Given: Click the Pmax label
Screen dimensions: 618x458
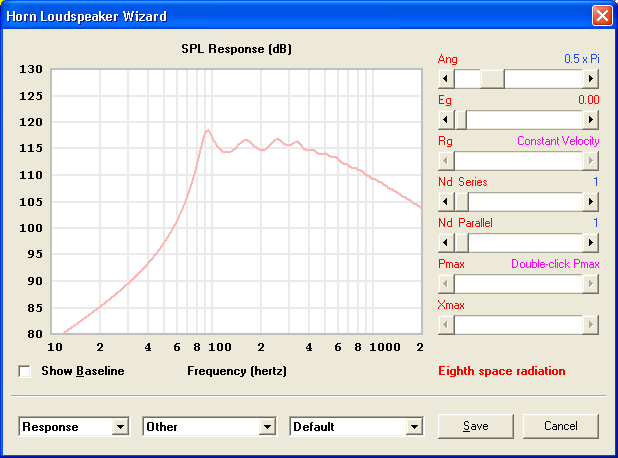Looking at the screenshot, I should pyautogui.click(x=451, y=264).
